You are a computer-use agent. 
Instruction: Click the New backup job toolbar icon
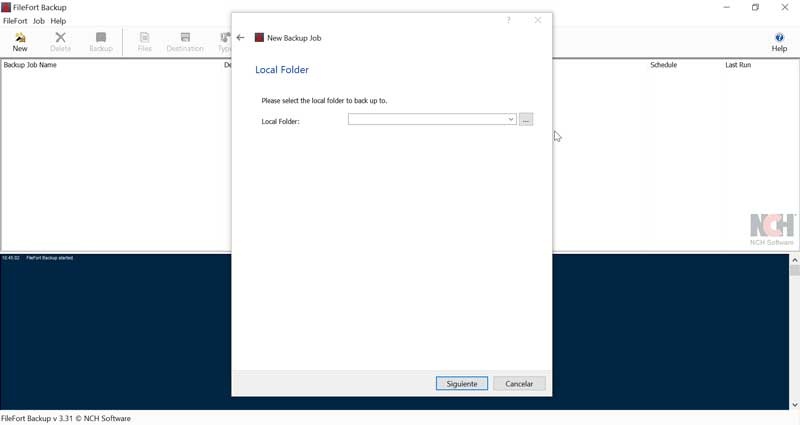pyautogui.click(x=20, y=42)
